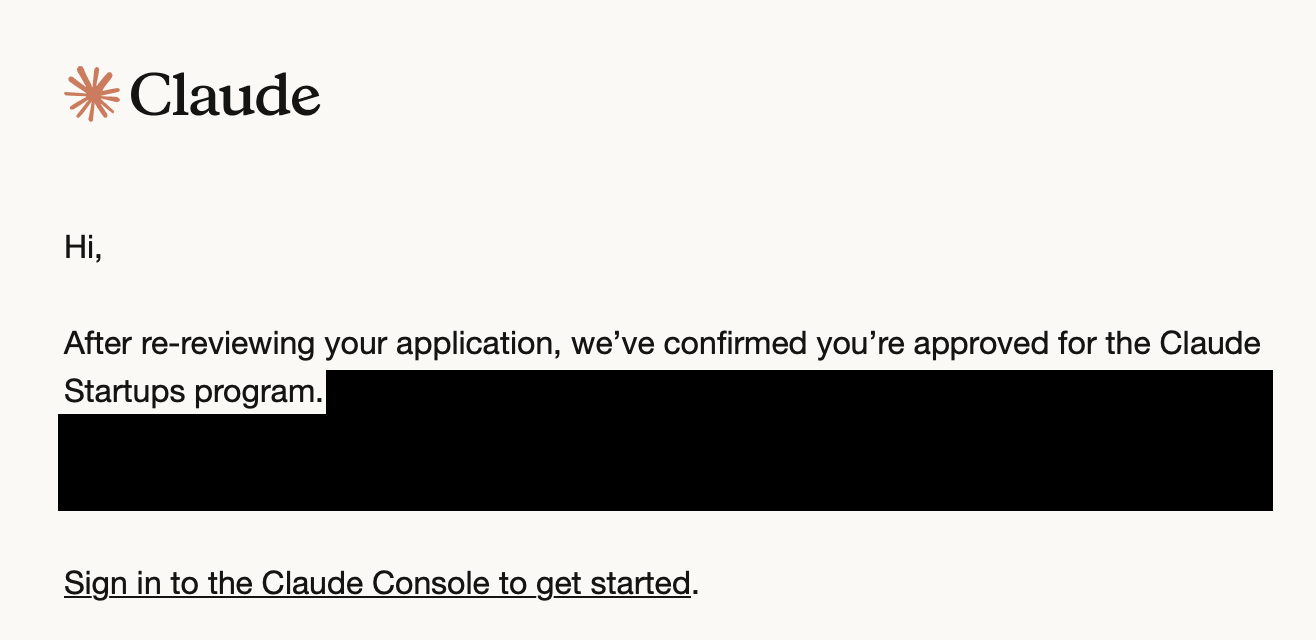Click the Claude wordmark beside the starburst
This screenshot has width=1316, height=640.
pos(225,95)
